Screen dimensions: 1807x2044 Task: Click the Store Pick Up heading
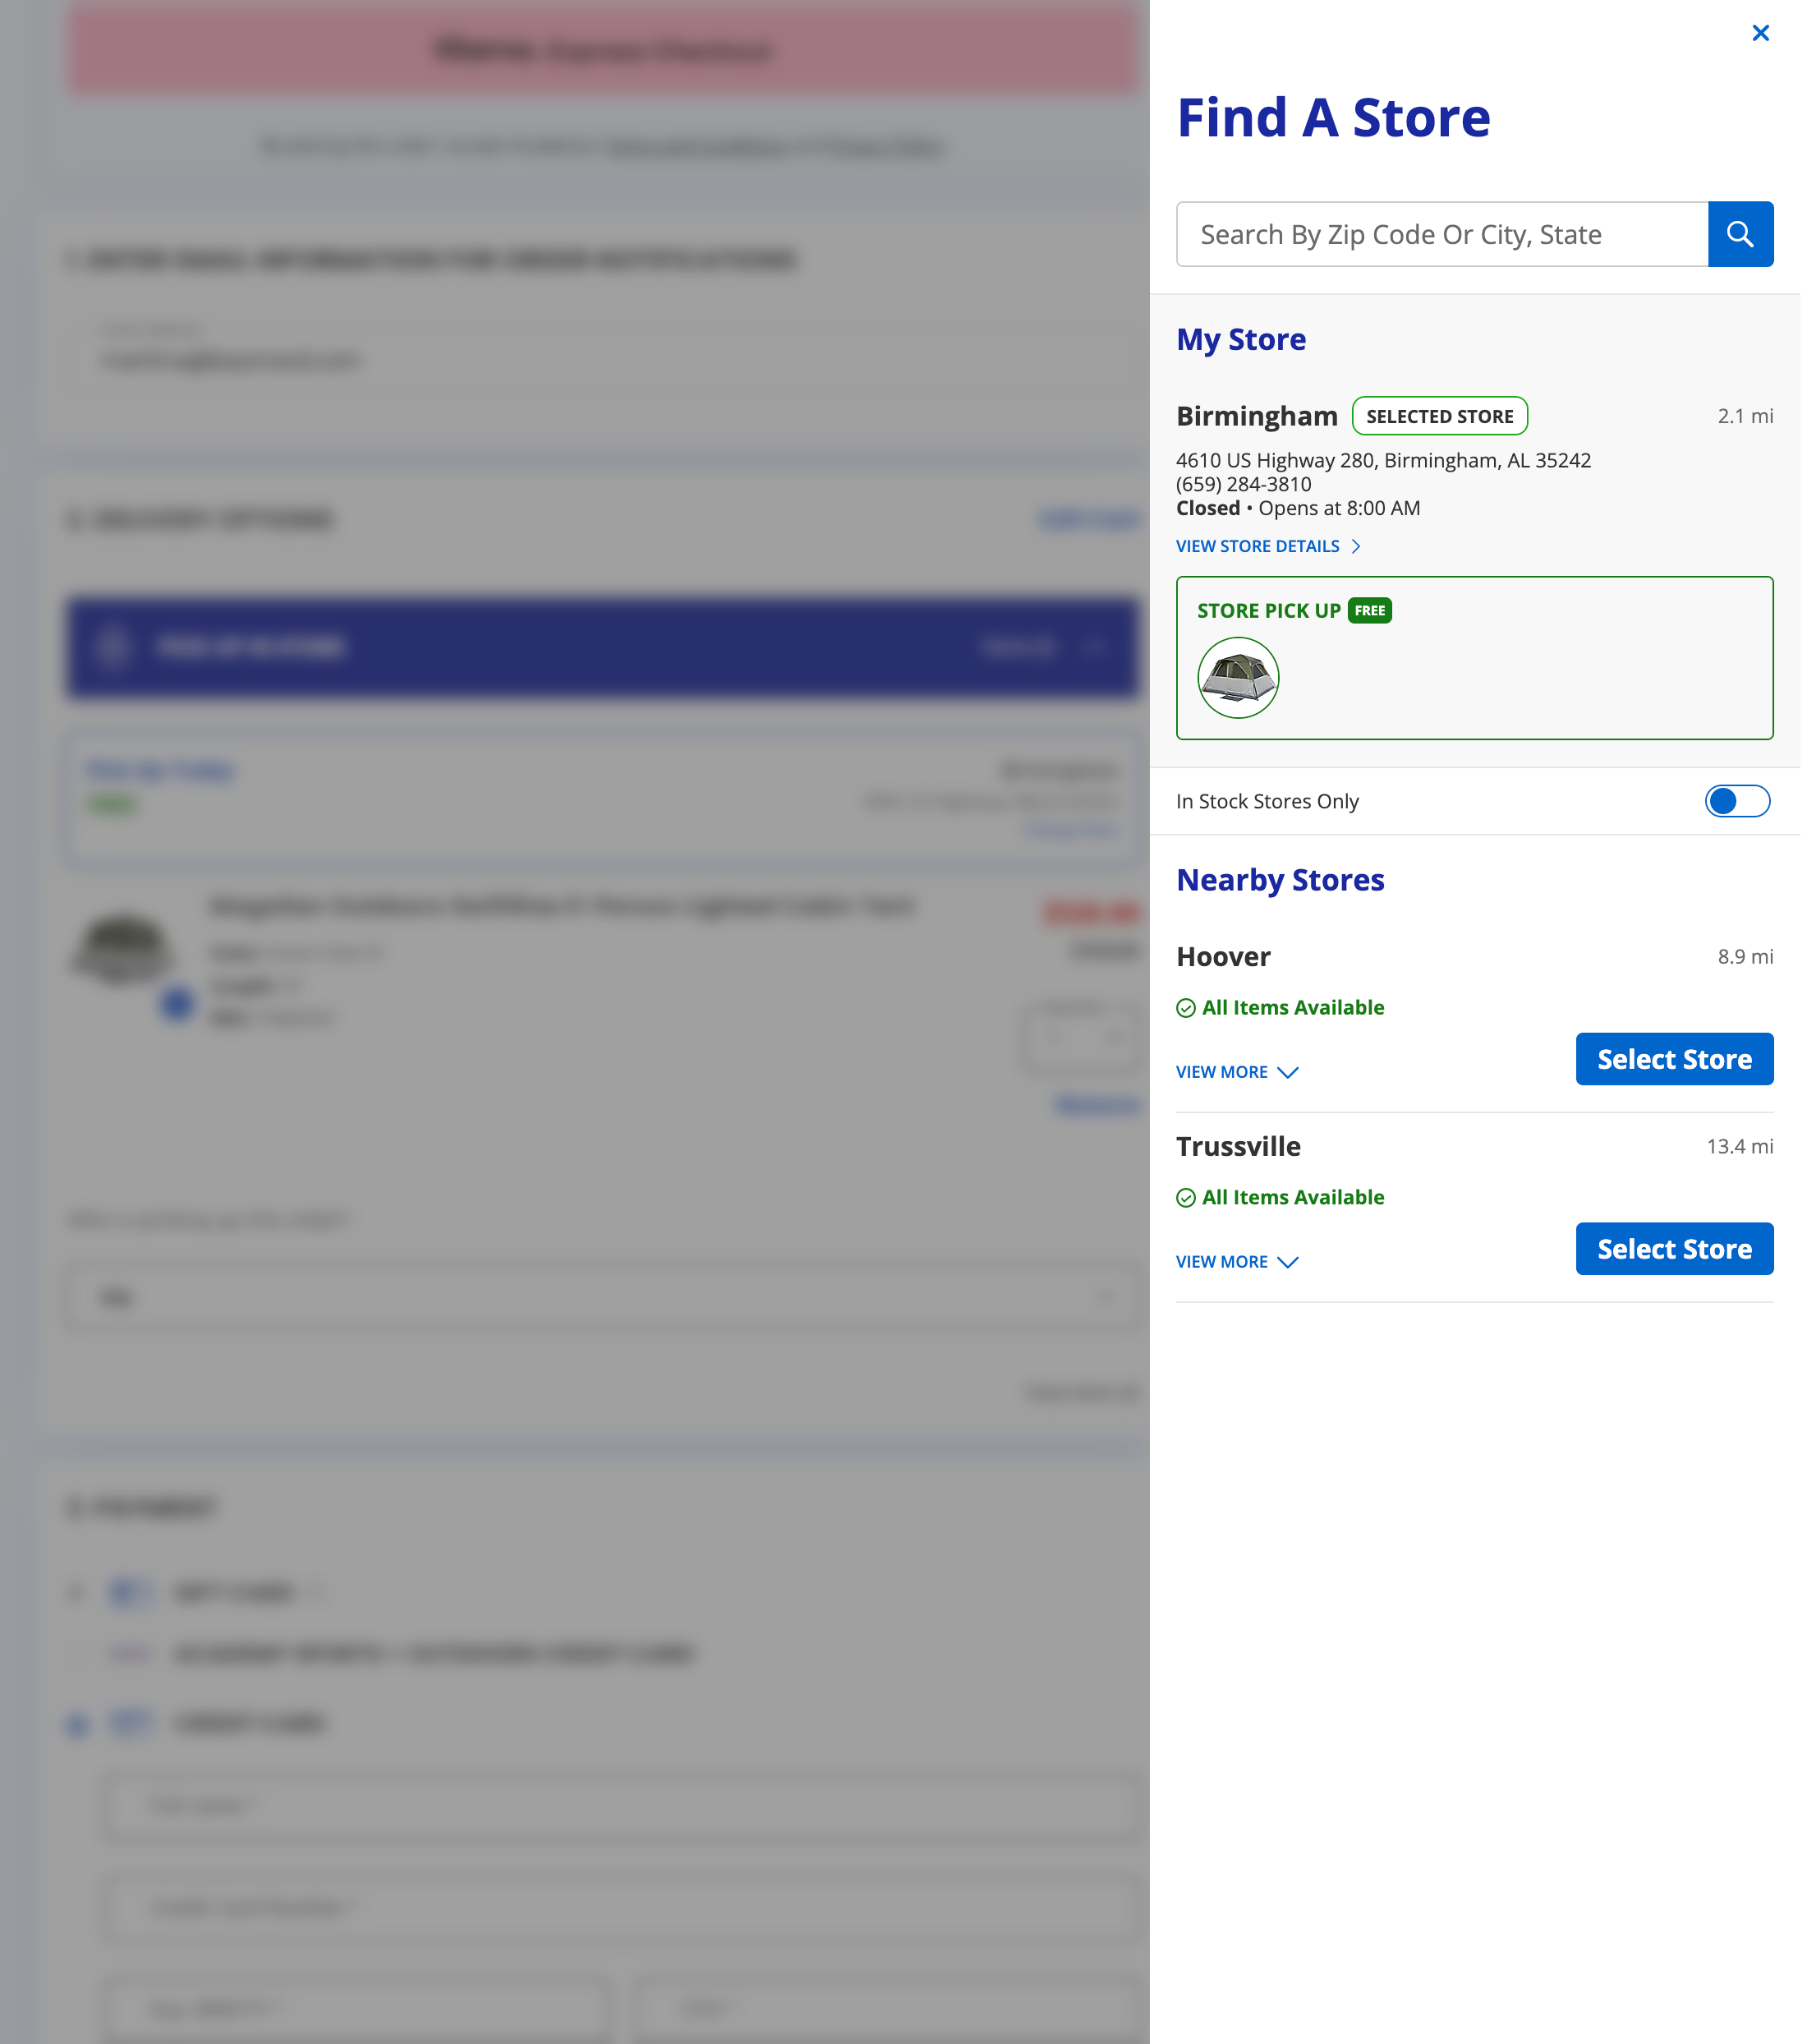[x=1268, y=611]
